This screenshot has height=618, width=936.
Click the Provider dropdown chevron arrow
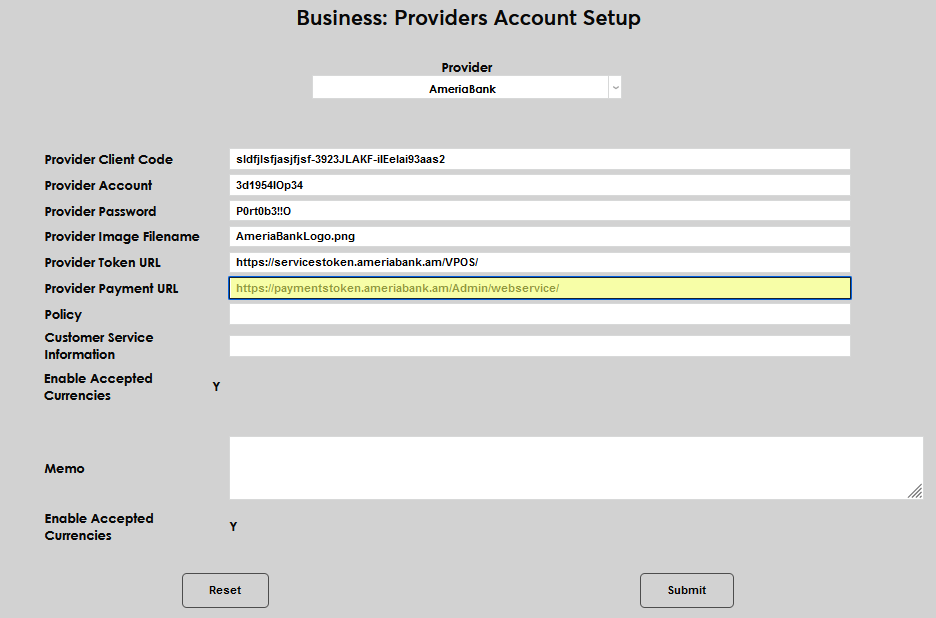pos(615,88)
